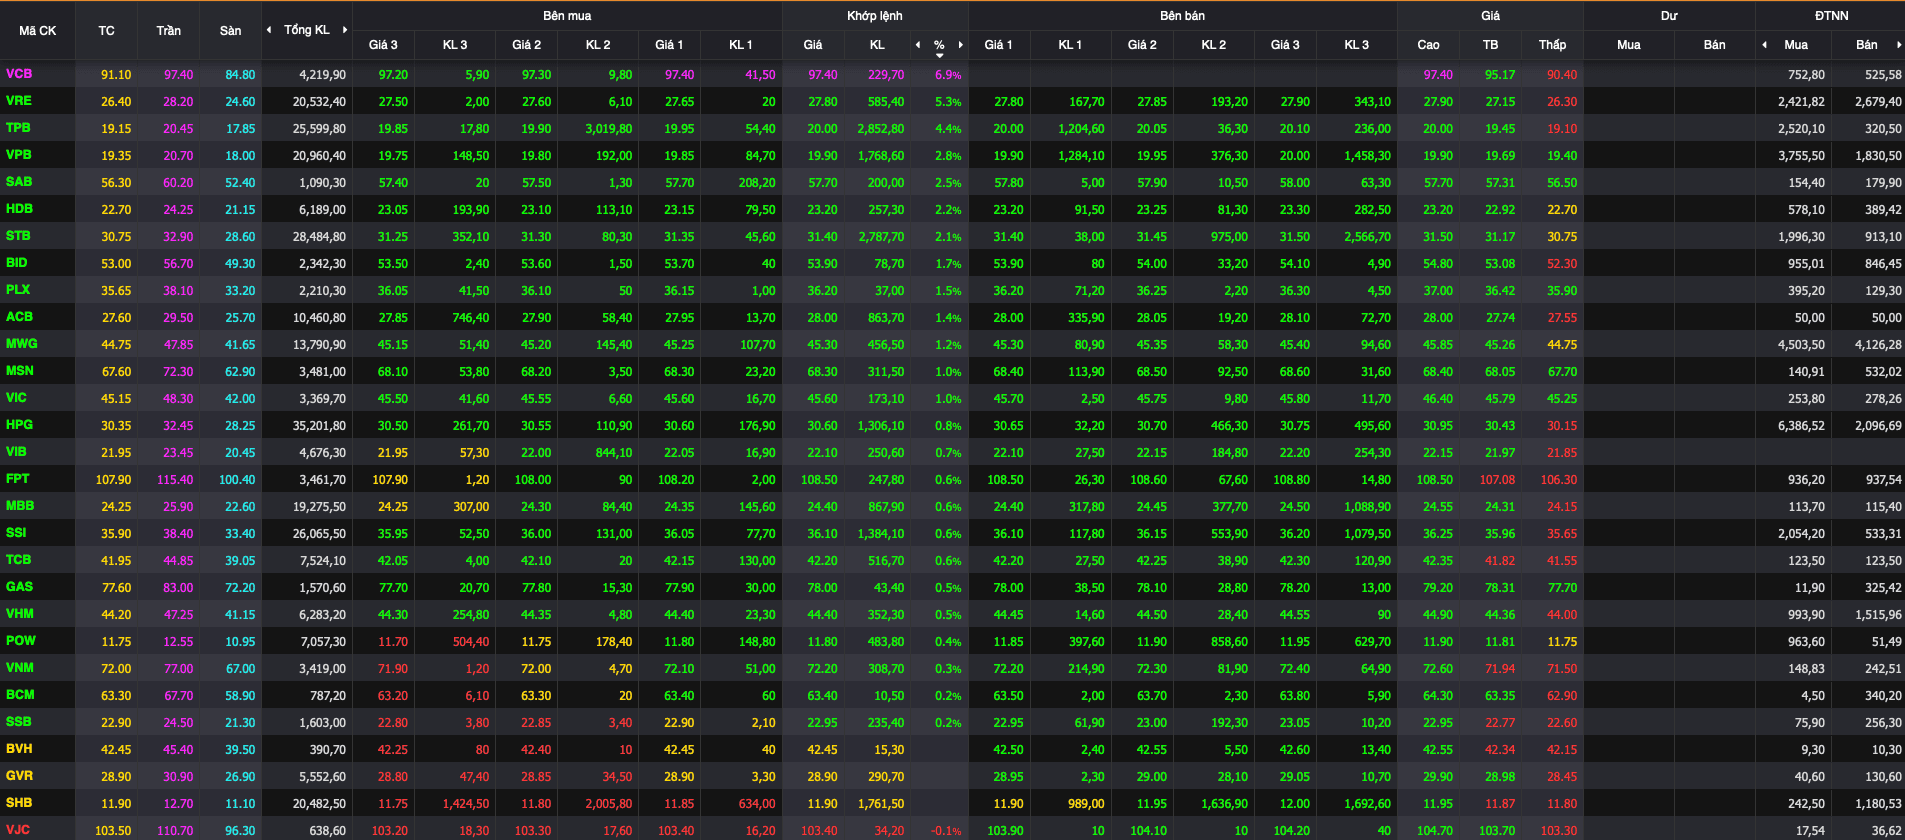
Task: Select the TCB ticker
Action: click(x=18, y=560)
